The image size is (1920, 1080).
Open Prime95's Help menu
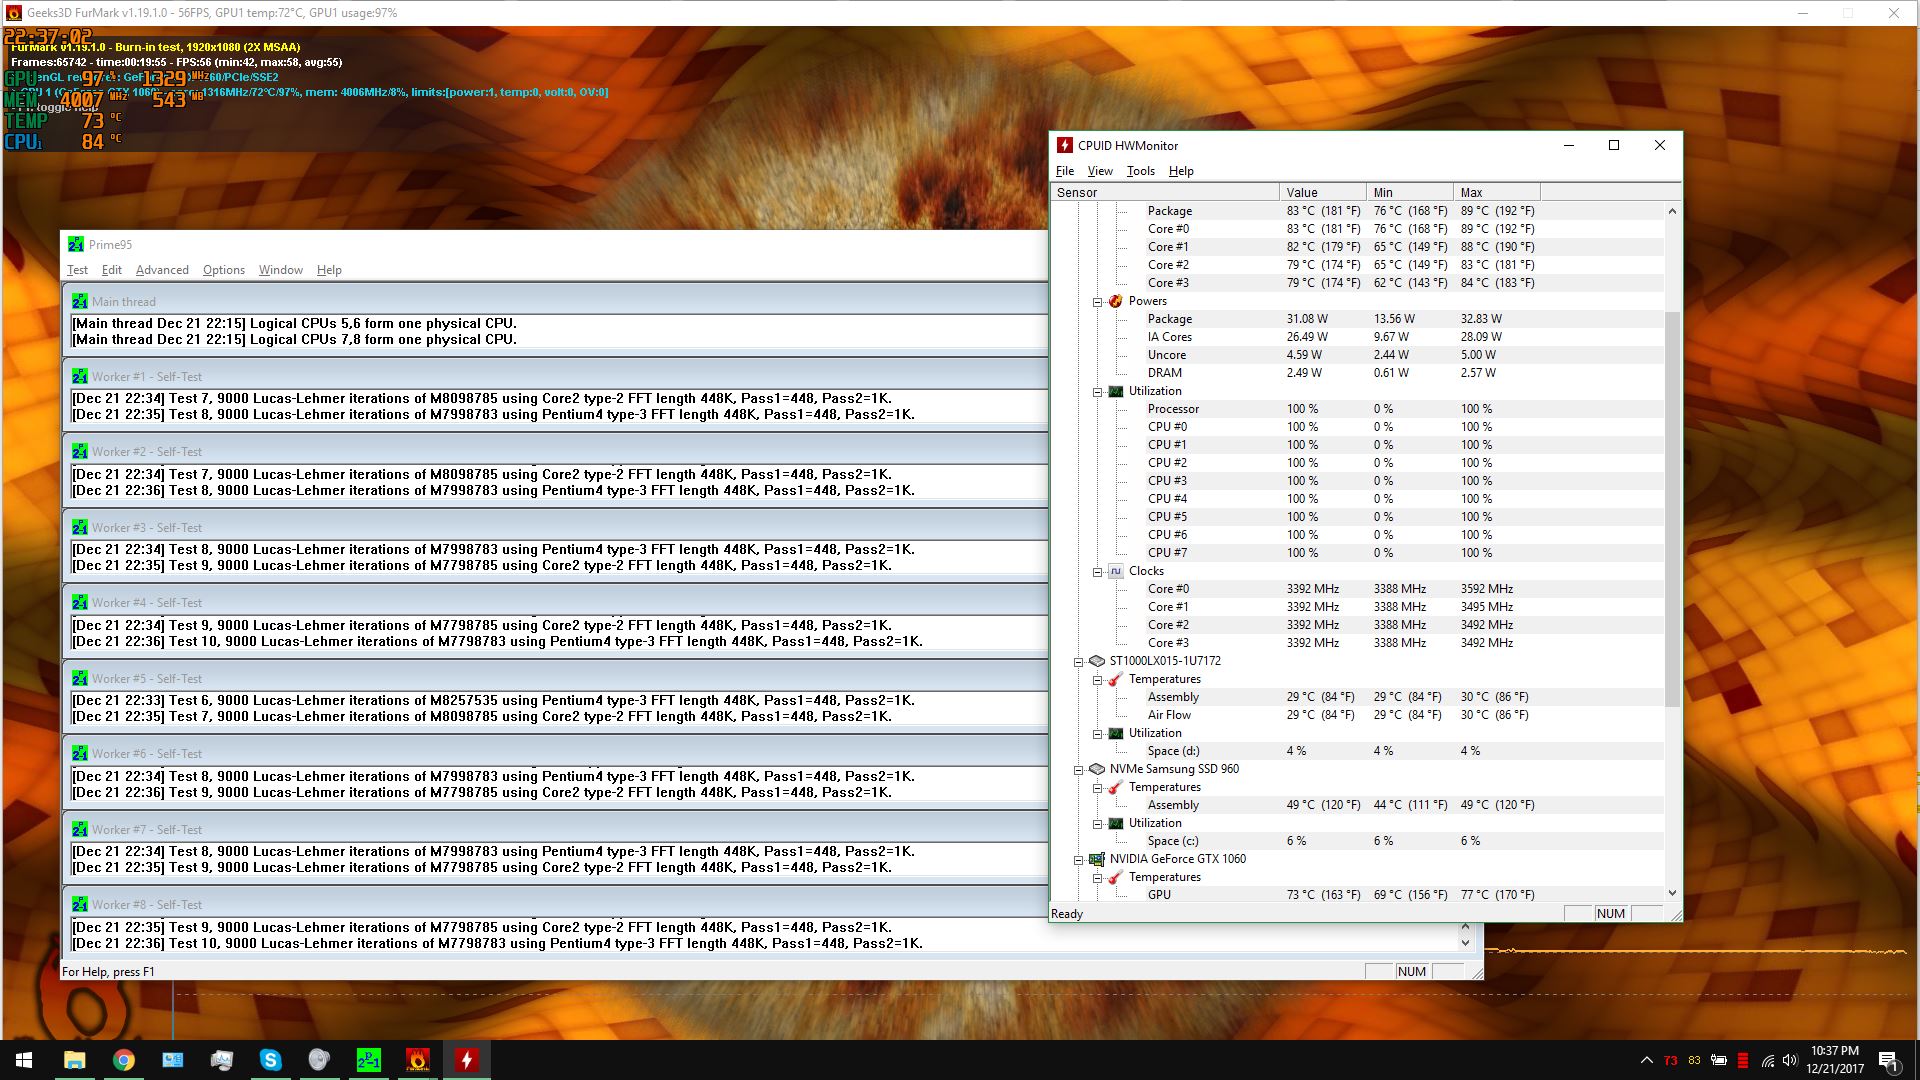(329, 270)
